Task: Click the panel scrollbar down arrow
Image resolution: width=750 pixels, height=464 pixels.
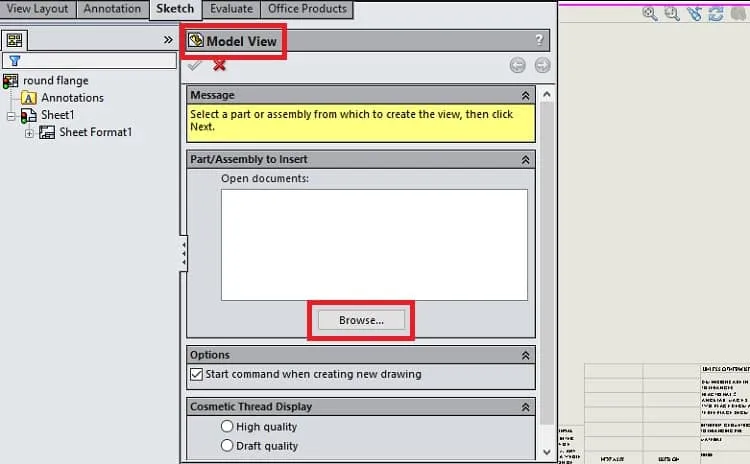Action: [x=547, y=452]
